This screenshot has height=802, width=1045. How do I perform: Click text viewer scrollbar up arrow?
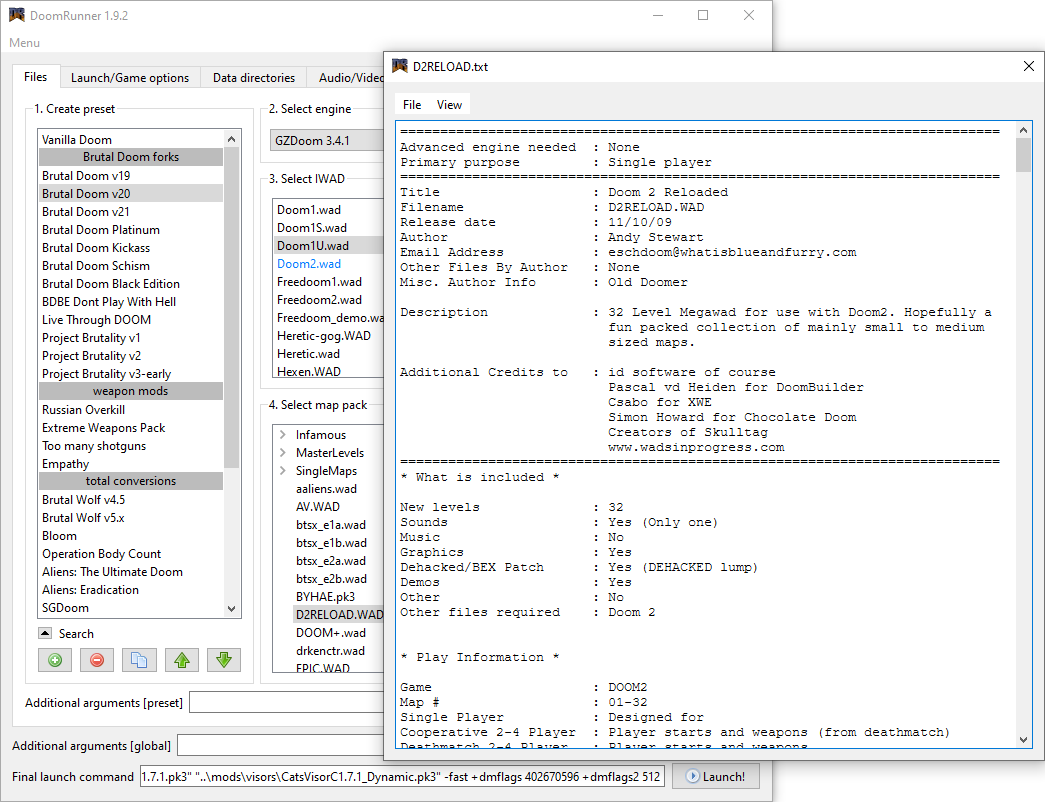(1024, 130)
